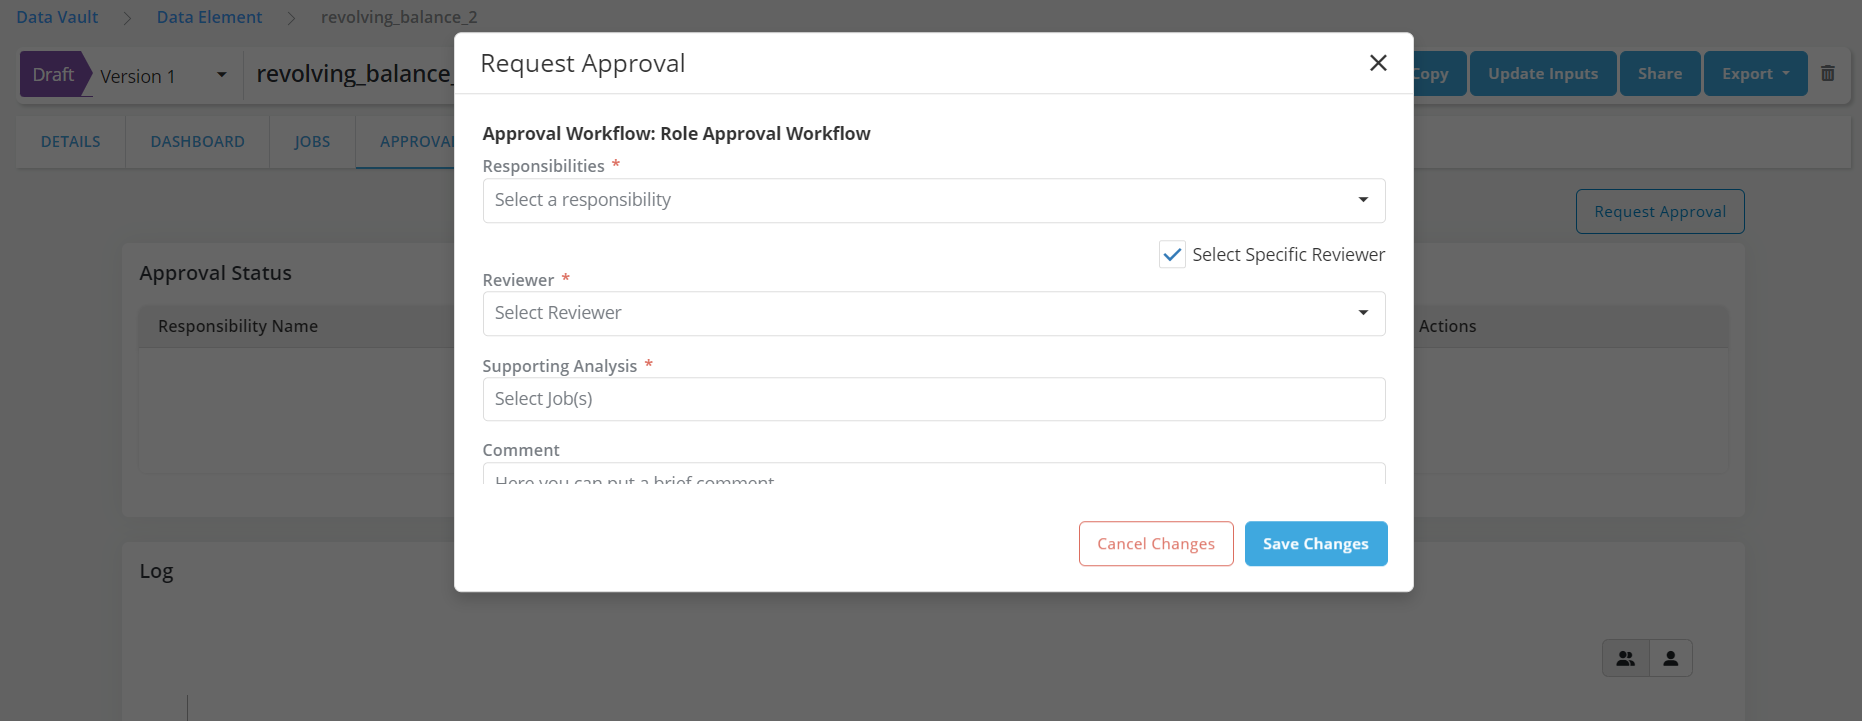The image size is (1862, 721).
Task: Expand the Select Reviewer dropdown
Action: click(933, 313)
